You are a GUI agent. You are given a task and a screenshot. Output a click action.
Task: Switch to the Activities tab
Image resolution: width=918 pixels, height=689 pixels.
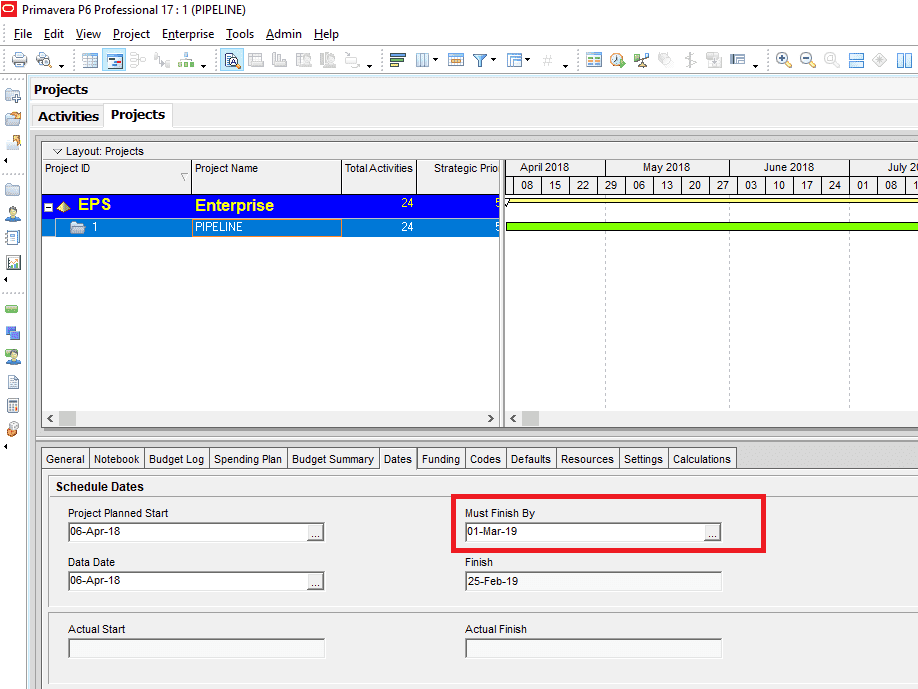[68, 116]
